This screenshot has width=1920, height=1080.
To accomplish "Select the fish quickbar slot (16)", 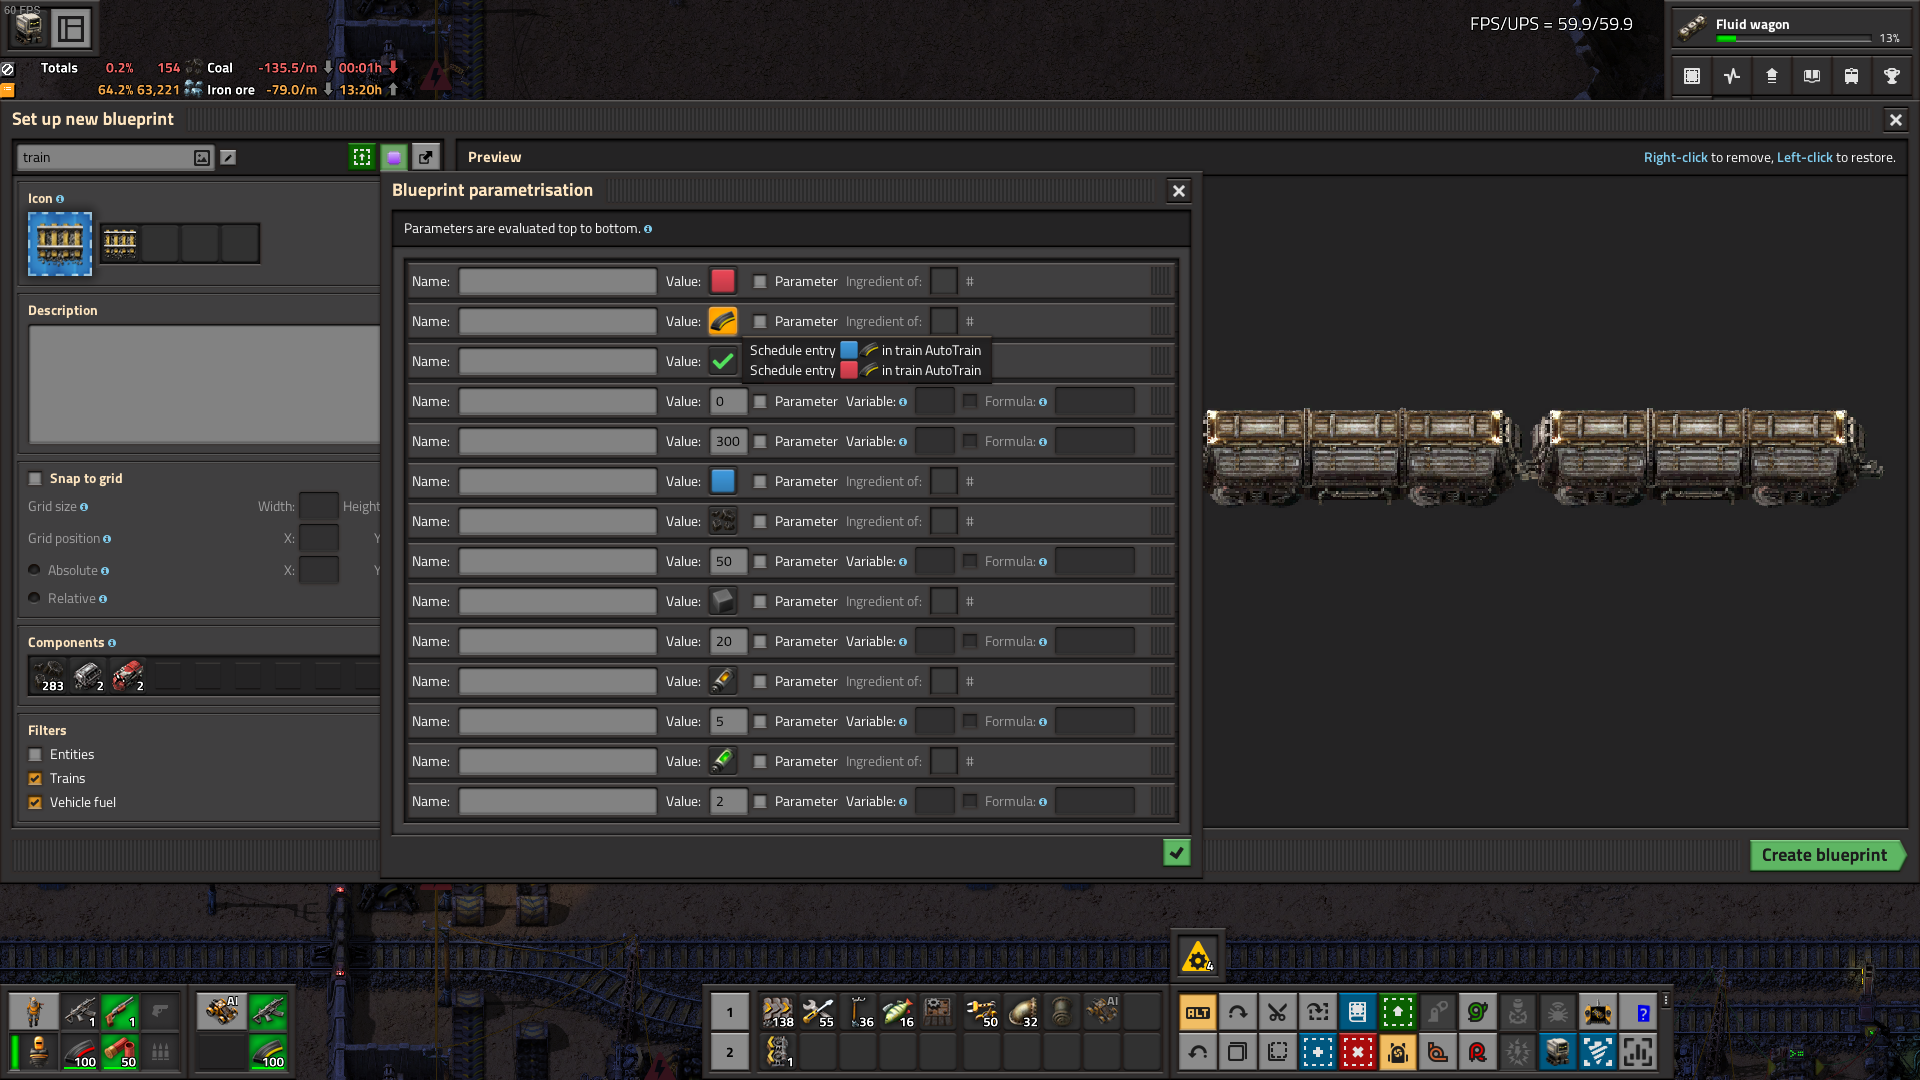I will (x=897, y=1012).
